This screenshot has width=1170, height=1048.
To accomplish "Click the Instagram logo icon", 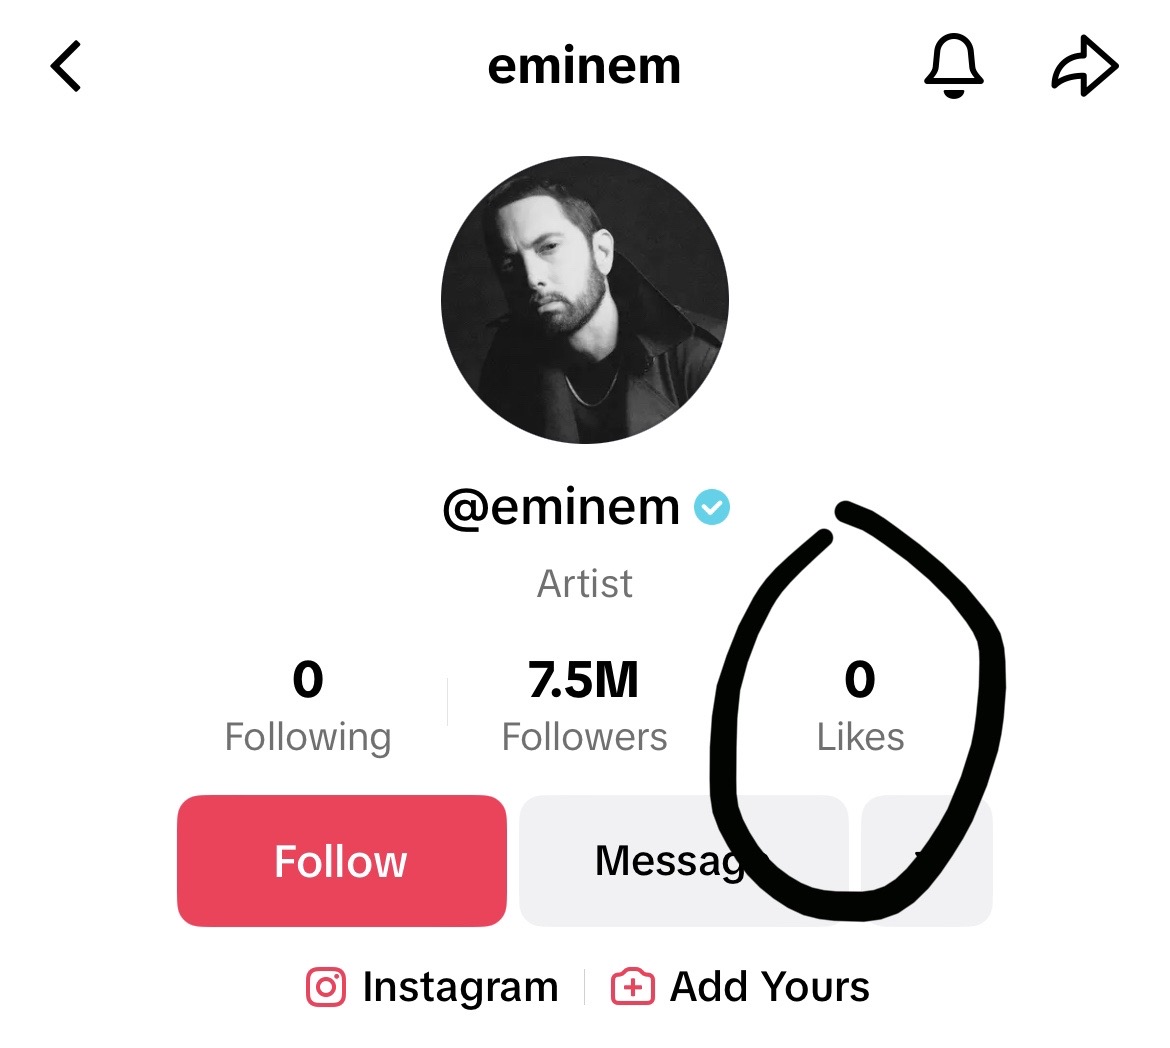I will pos(326,987).
